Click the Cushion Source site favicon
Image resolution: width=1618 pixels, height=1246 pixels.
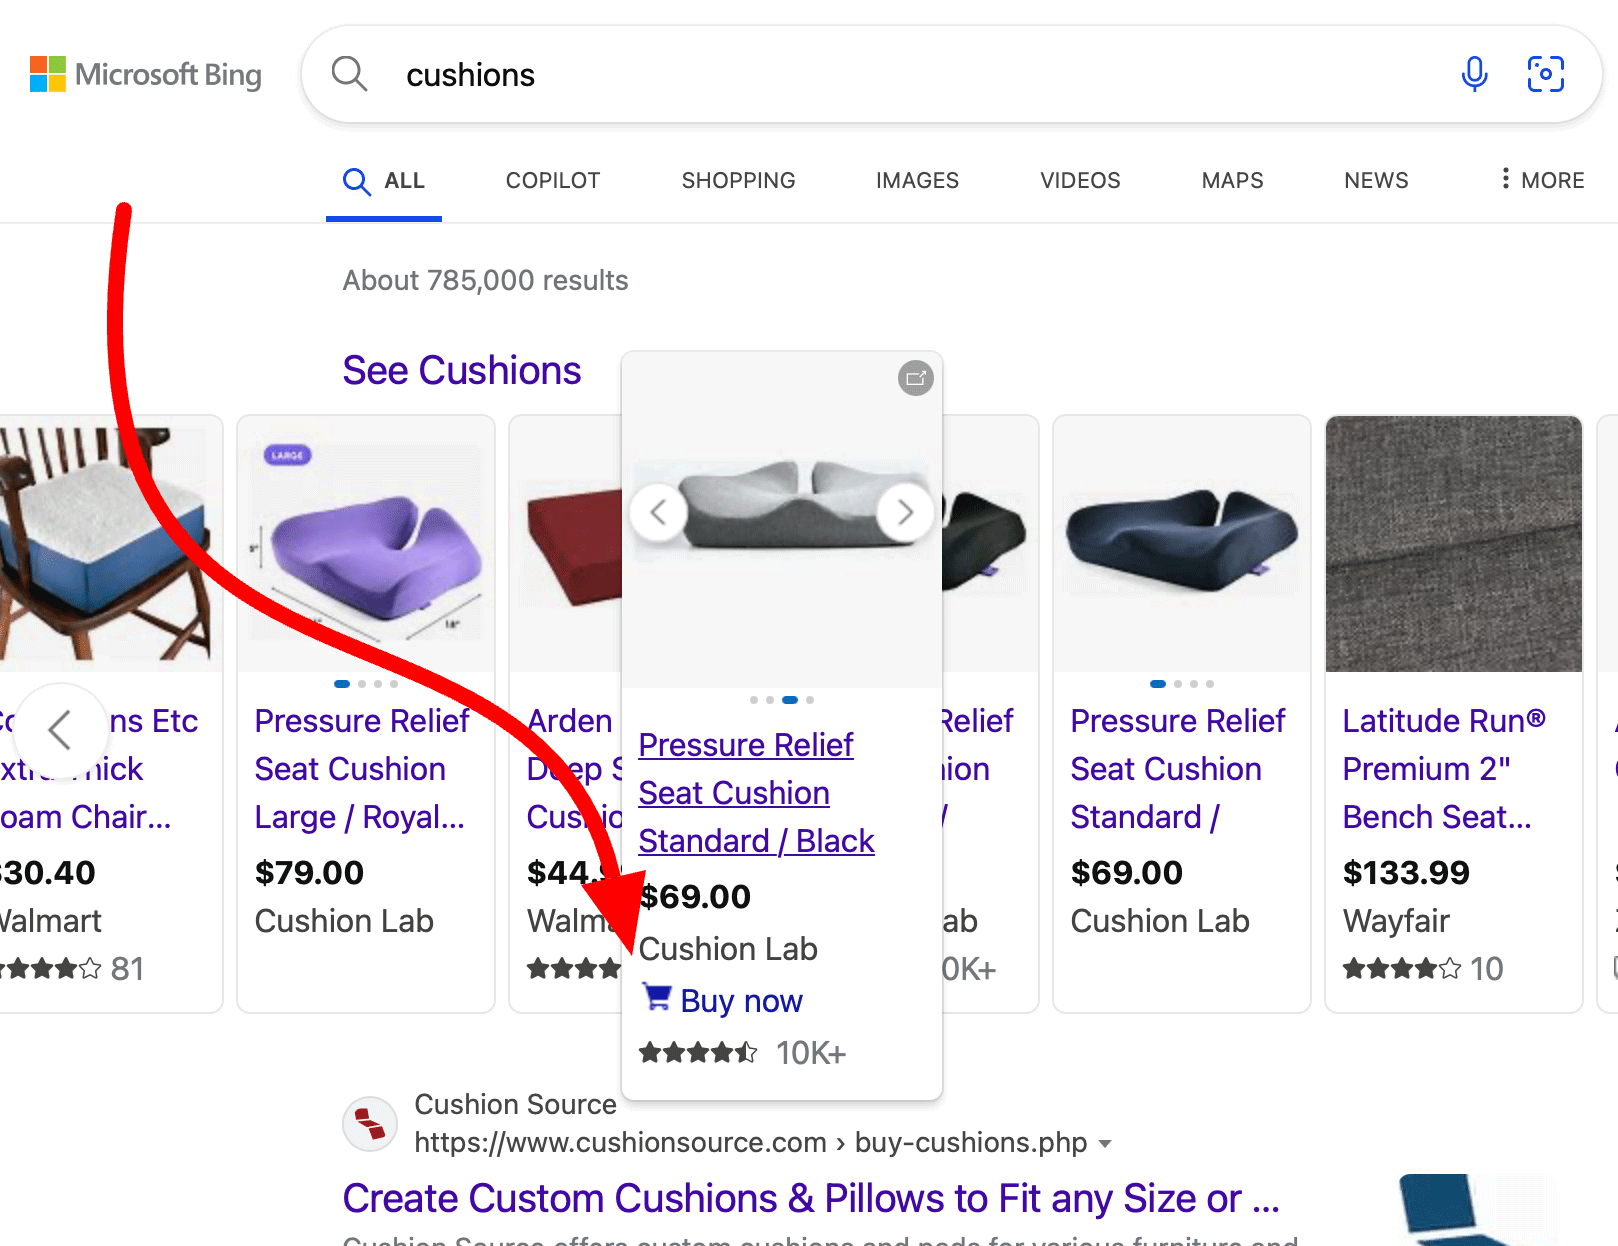click(369, 1123)
